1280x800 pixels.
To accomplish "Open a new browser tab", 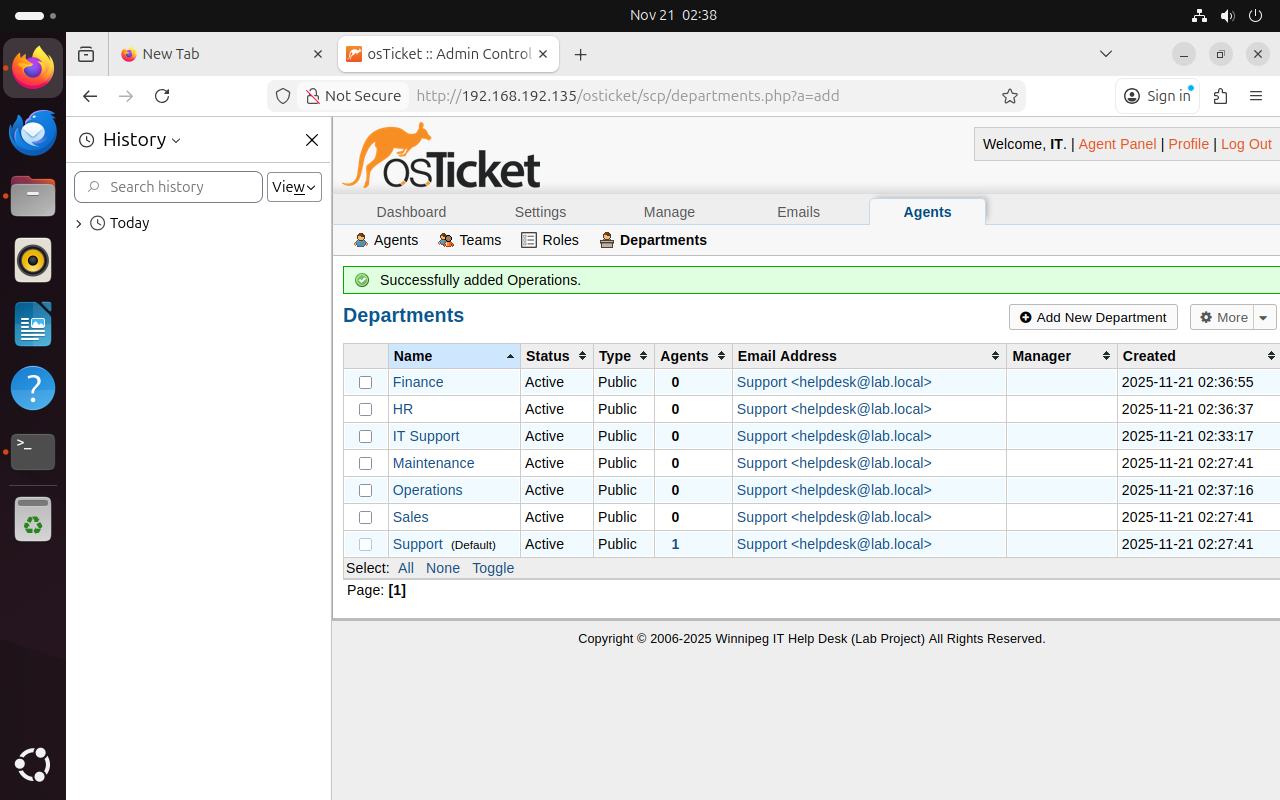I will pyautogui.click(x=580, y=54).
